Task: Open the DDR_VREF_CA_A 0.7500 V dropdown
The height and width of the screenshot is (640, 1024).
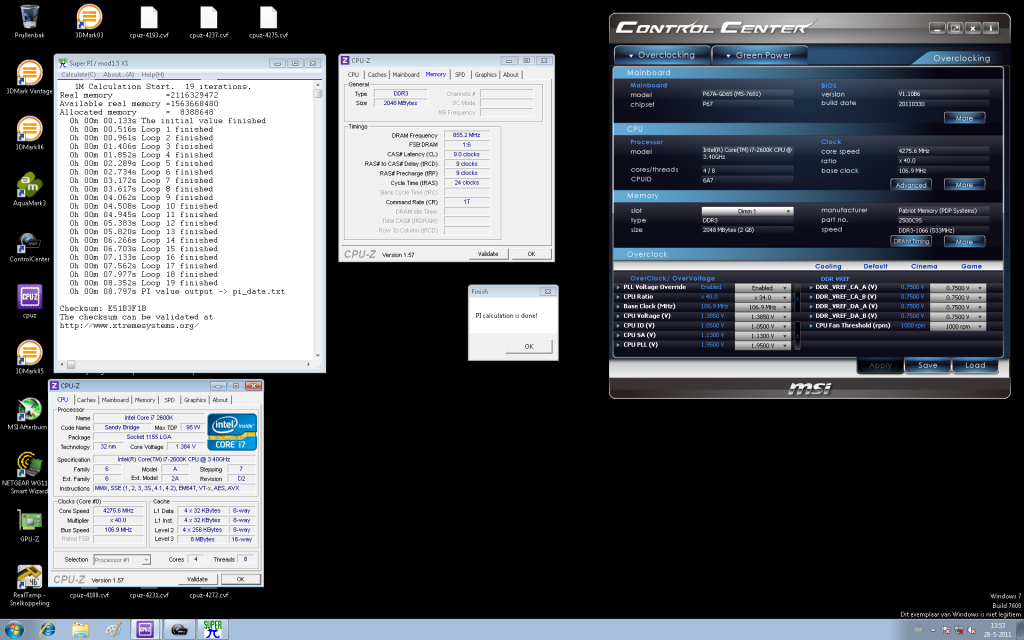Action: click(x=957, y=287)
